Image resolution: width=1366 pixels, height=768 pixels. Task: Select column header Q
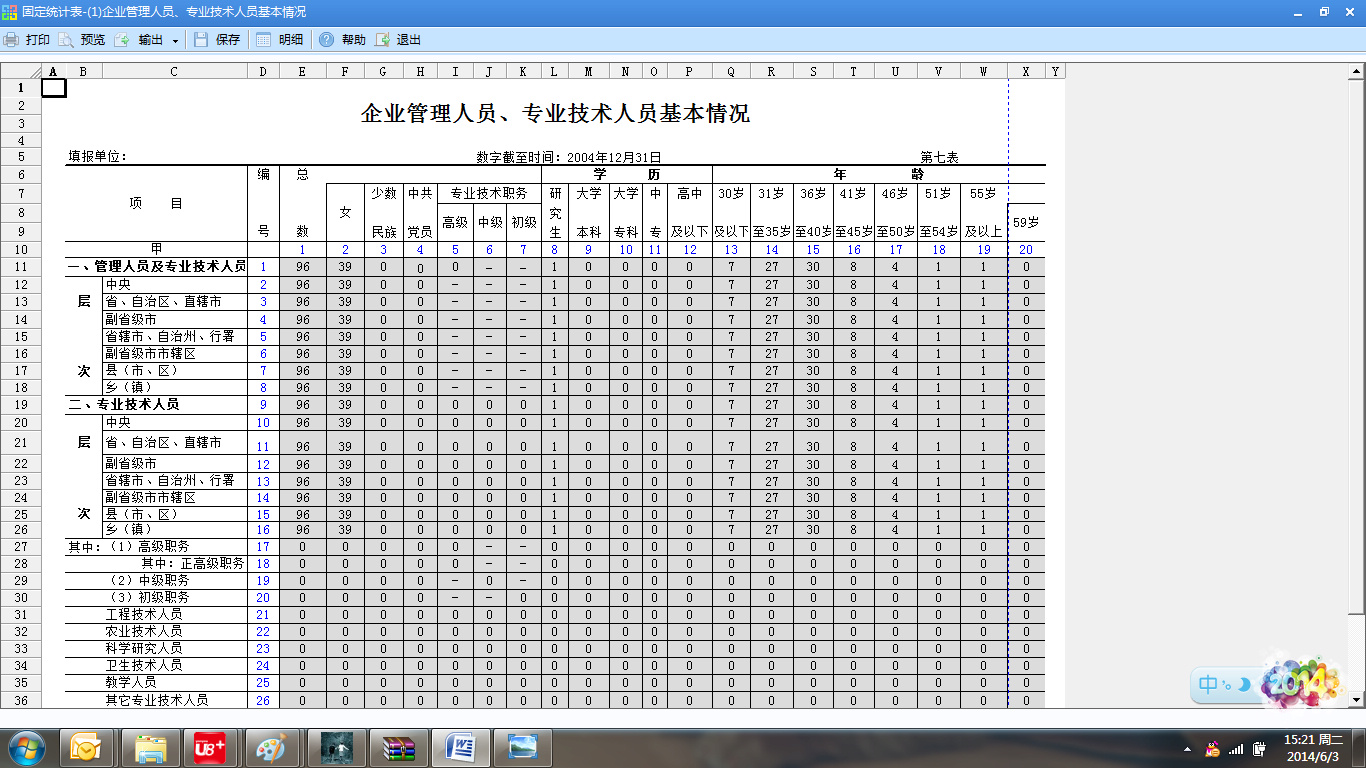732,71
